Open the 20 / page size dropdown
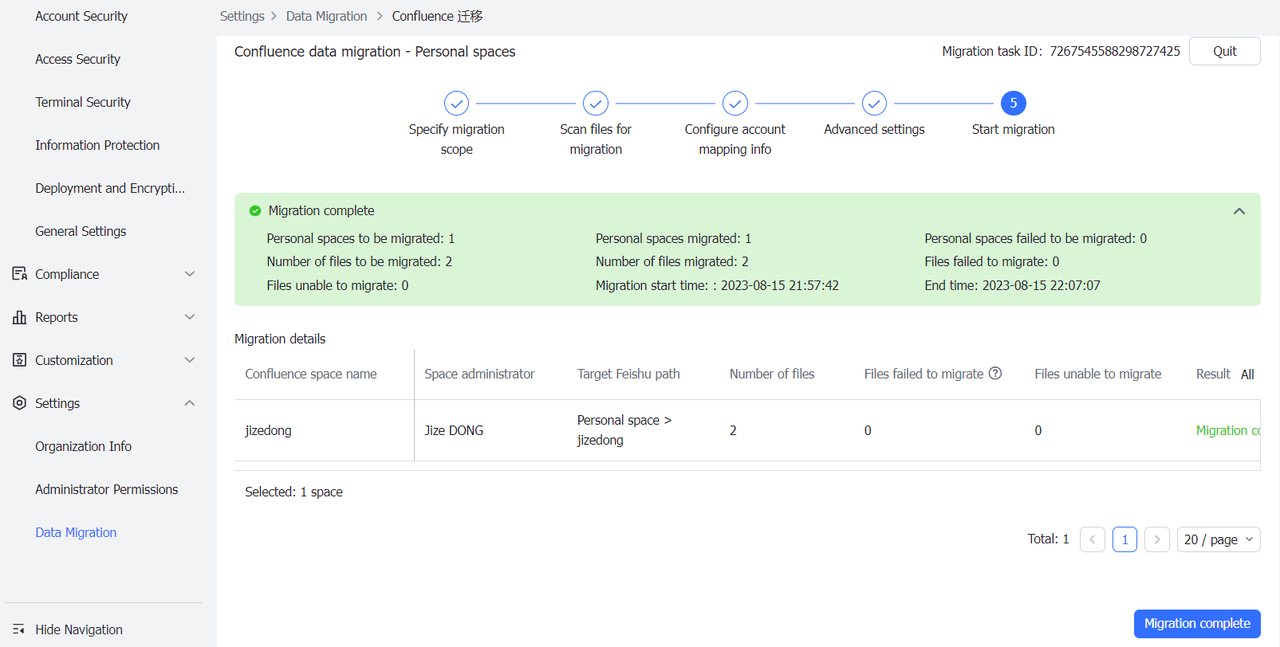The image size is (1280, 647). tap(1219, 539)
